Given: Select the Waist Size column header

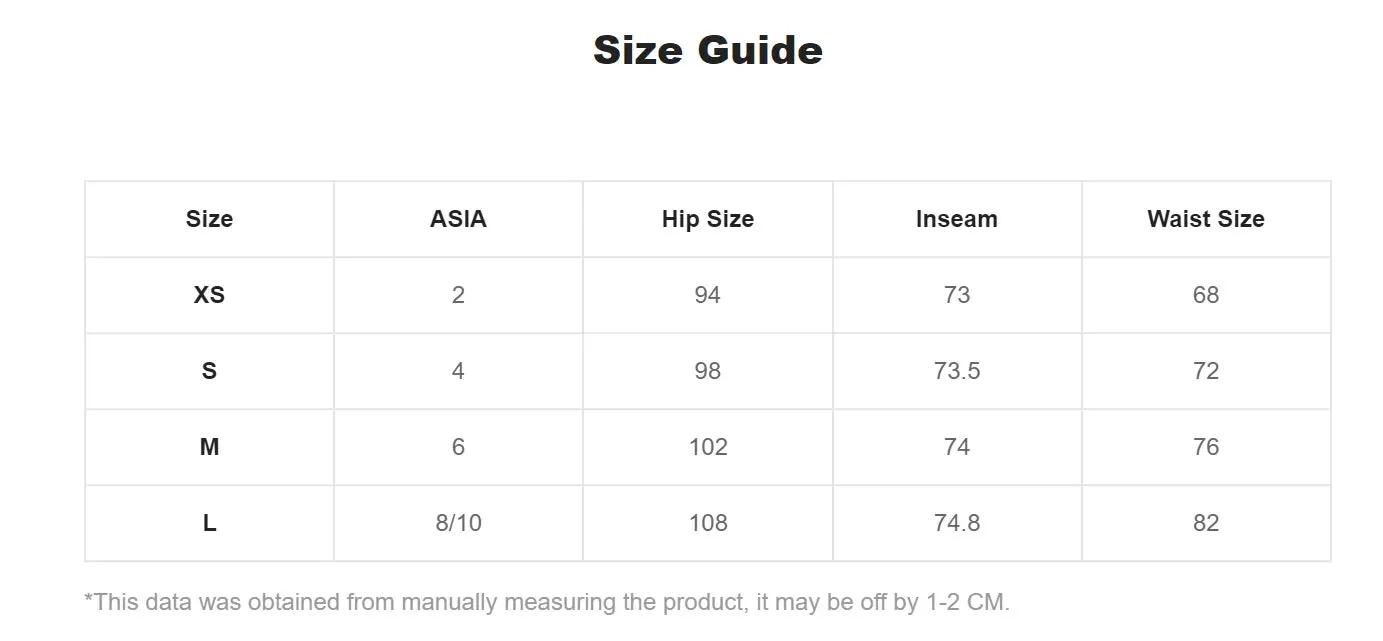Looking at the screenshot, I should (1206, 219).
